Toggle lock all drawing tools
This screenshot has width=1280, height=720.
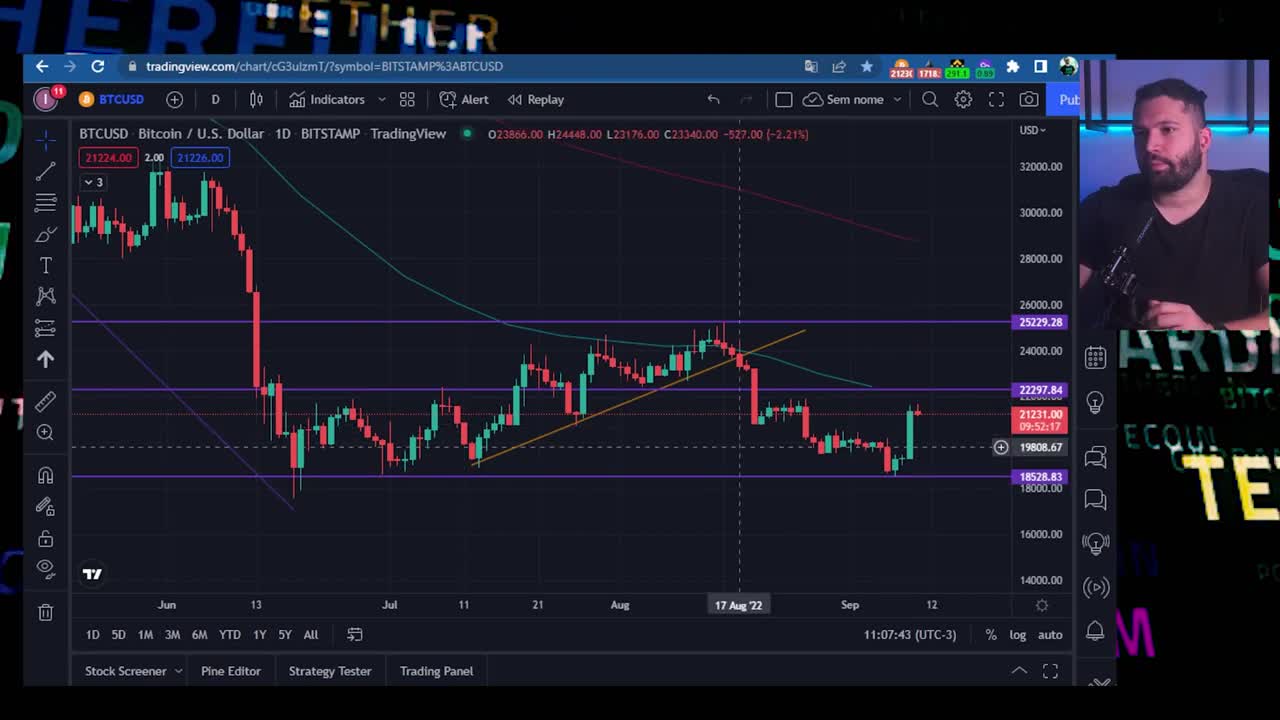(45, 539)
